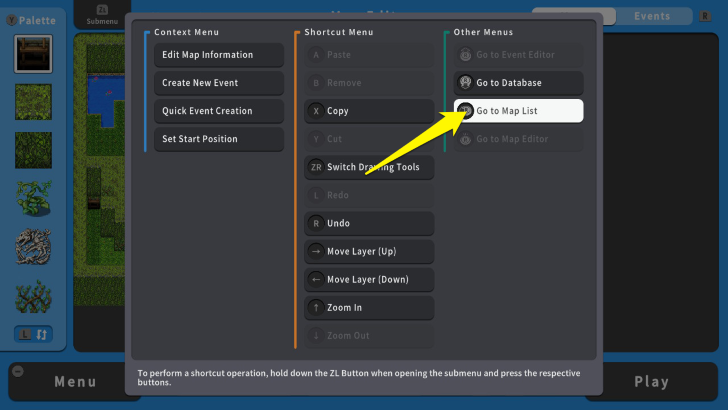Viewport: 728px width, 410px height.
Task: Click the minus icon on Menu button
Action: click(x=18, y=371)
